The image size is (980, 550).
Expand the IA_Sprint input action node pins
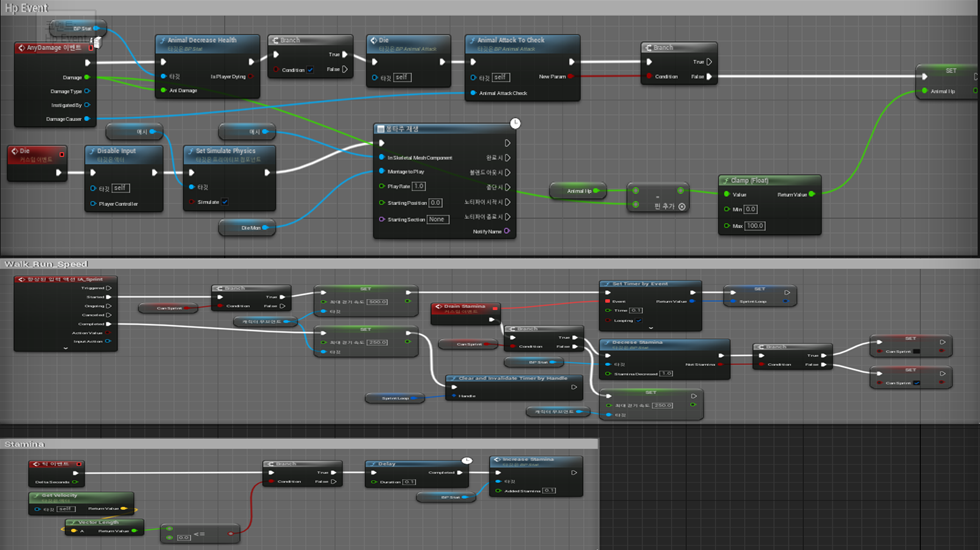pos(66,348)
